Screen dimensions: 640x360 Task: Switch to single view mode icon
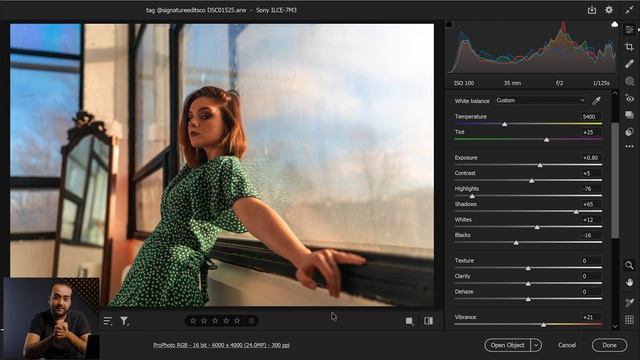tap(409, 321)
